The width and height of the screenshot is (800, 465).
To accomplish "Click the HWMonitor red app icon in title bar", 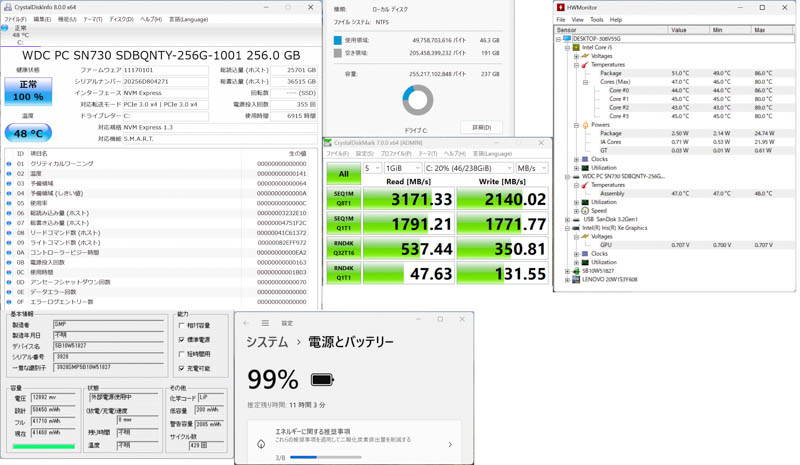I will click(x=561, y=8).
